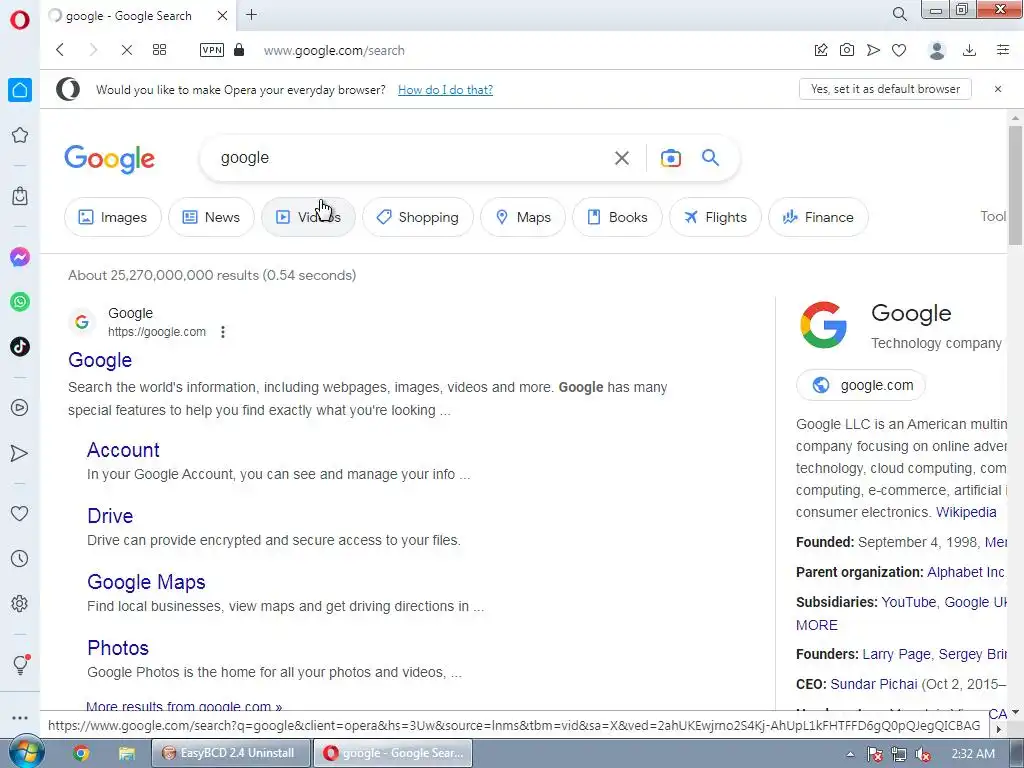Viewport: 1024px width, 768px height.
Task: Toggle the VPN badge in address bar
Action: coord(212,50)
